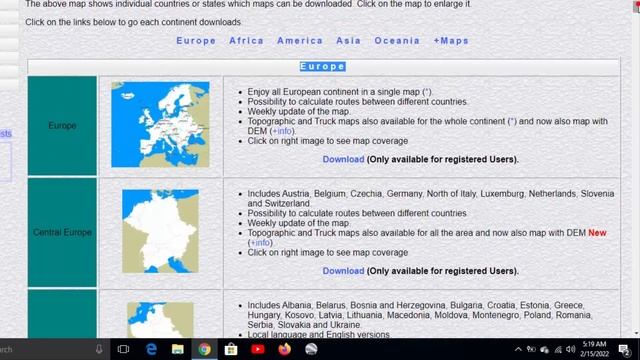The width and height of the screenshot is (640, 360).
Task: Open Microsoft Edge from the taskbar
Action: pos(151,349)
